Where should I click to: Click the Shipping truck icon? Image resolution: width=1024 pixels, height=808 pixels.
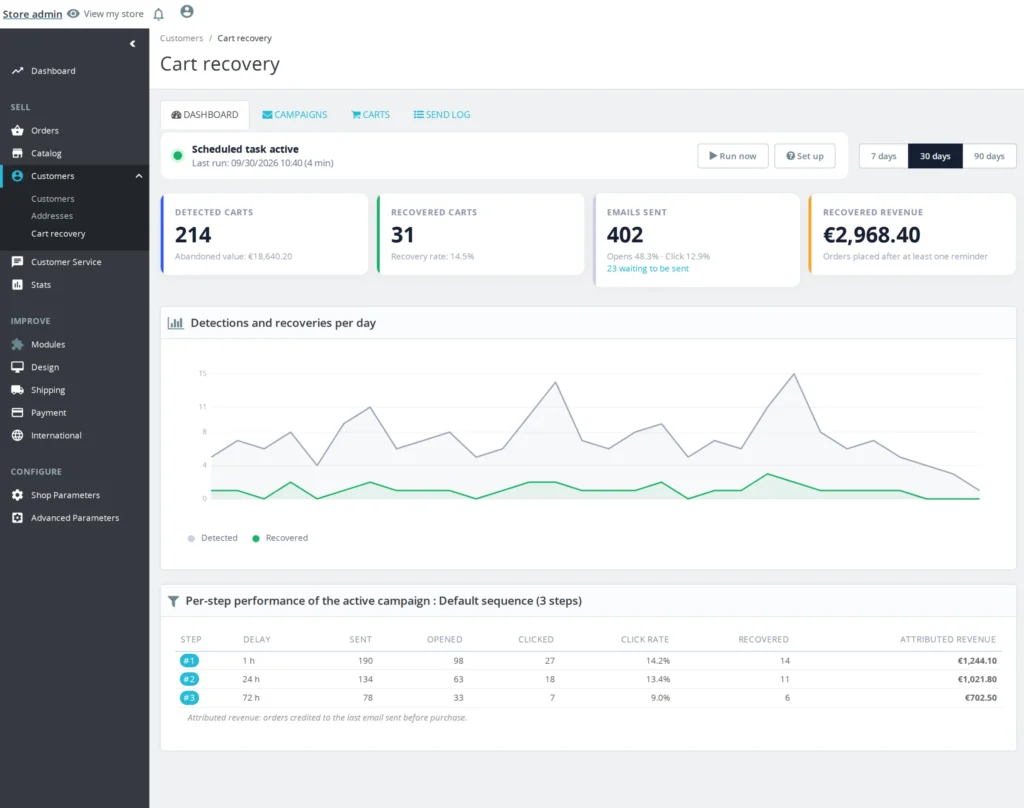point(18,390)
